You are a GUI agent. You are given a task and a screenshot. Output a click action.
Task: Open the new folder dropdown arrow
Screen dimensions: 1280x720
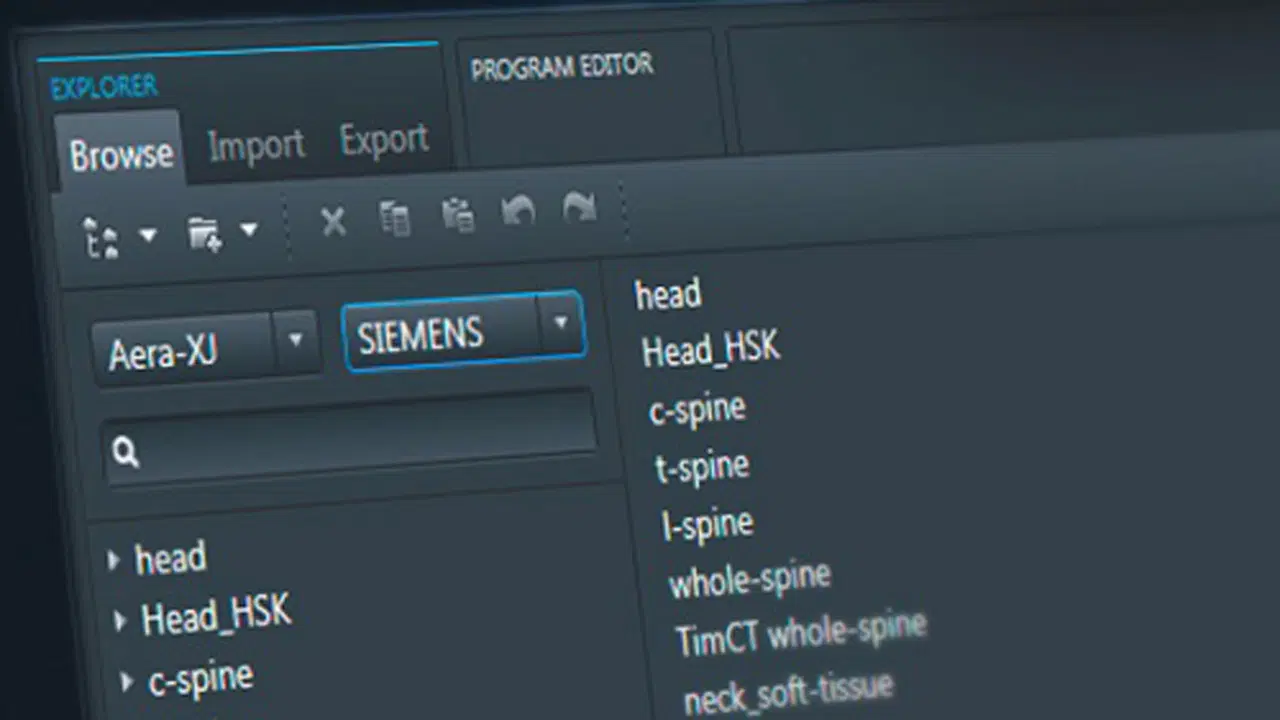(x=249, y=230)
